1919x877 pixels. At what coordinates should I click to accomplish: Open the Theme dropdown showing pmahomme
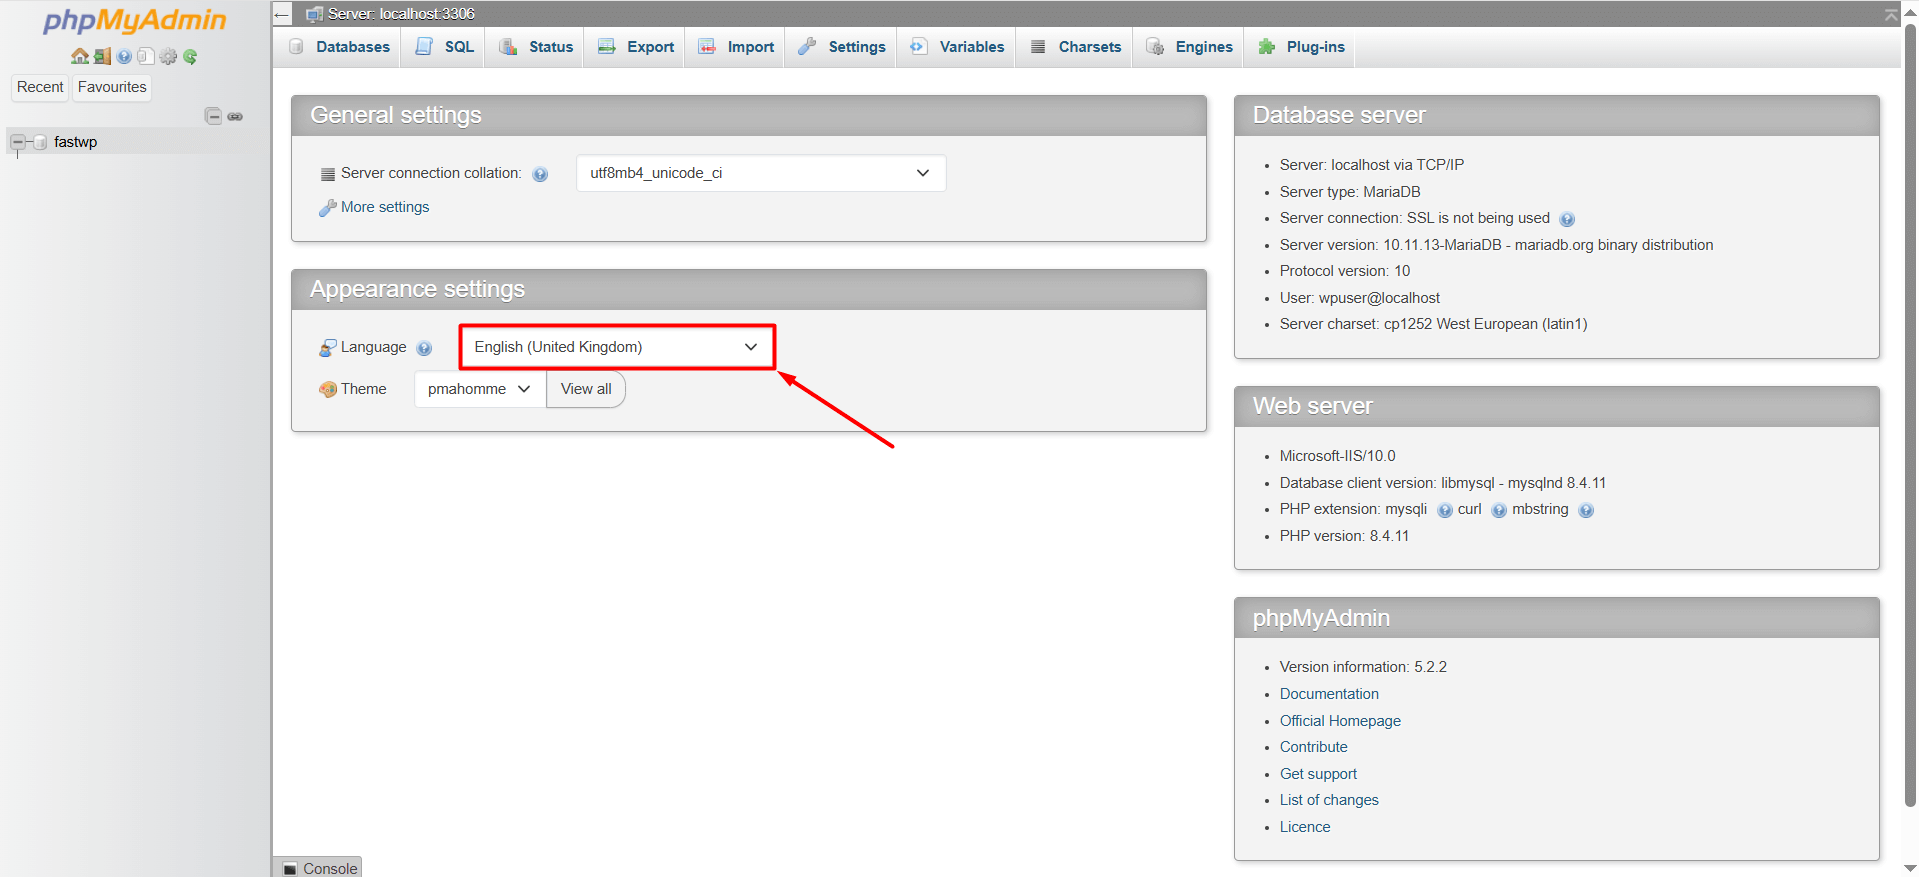point(480,389)
